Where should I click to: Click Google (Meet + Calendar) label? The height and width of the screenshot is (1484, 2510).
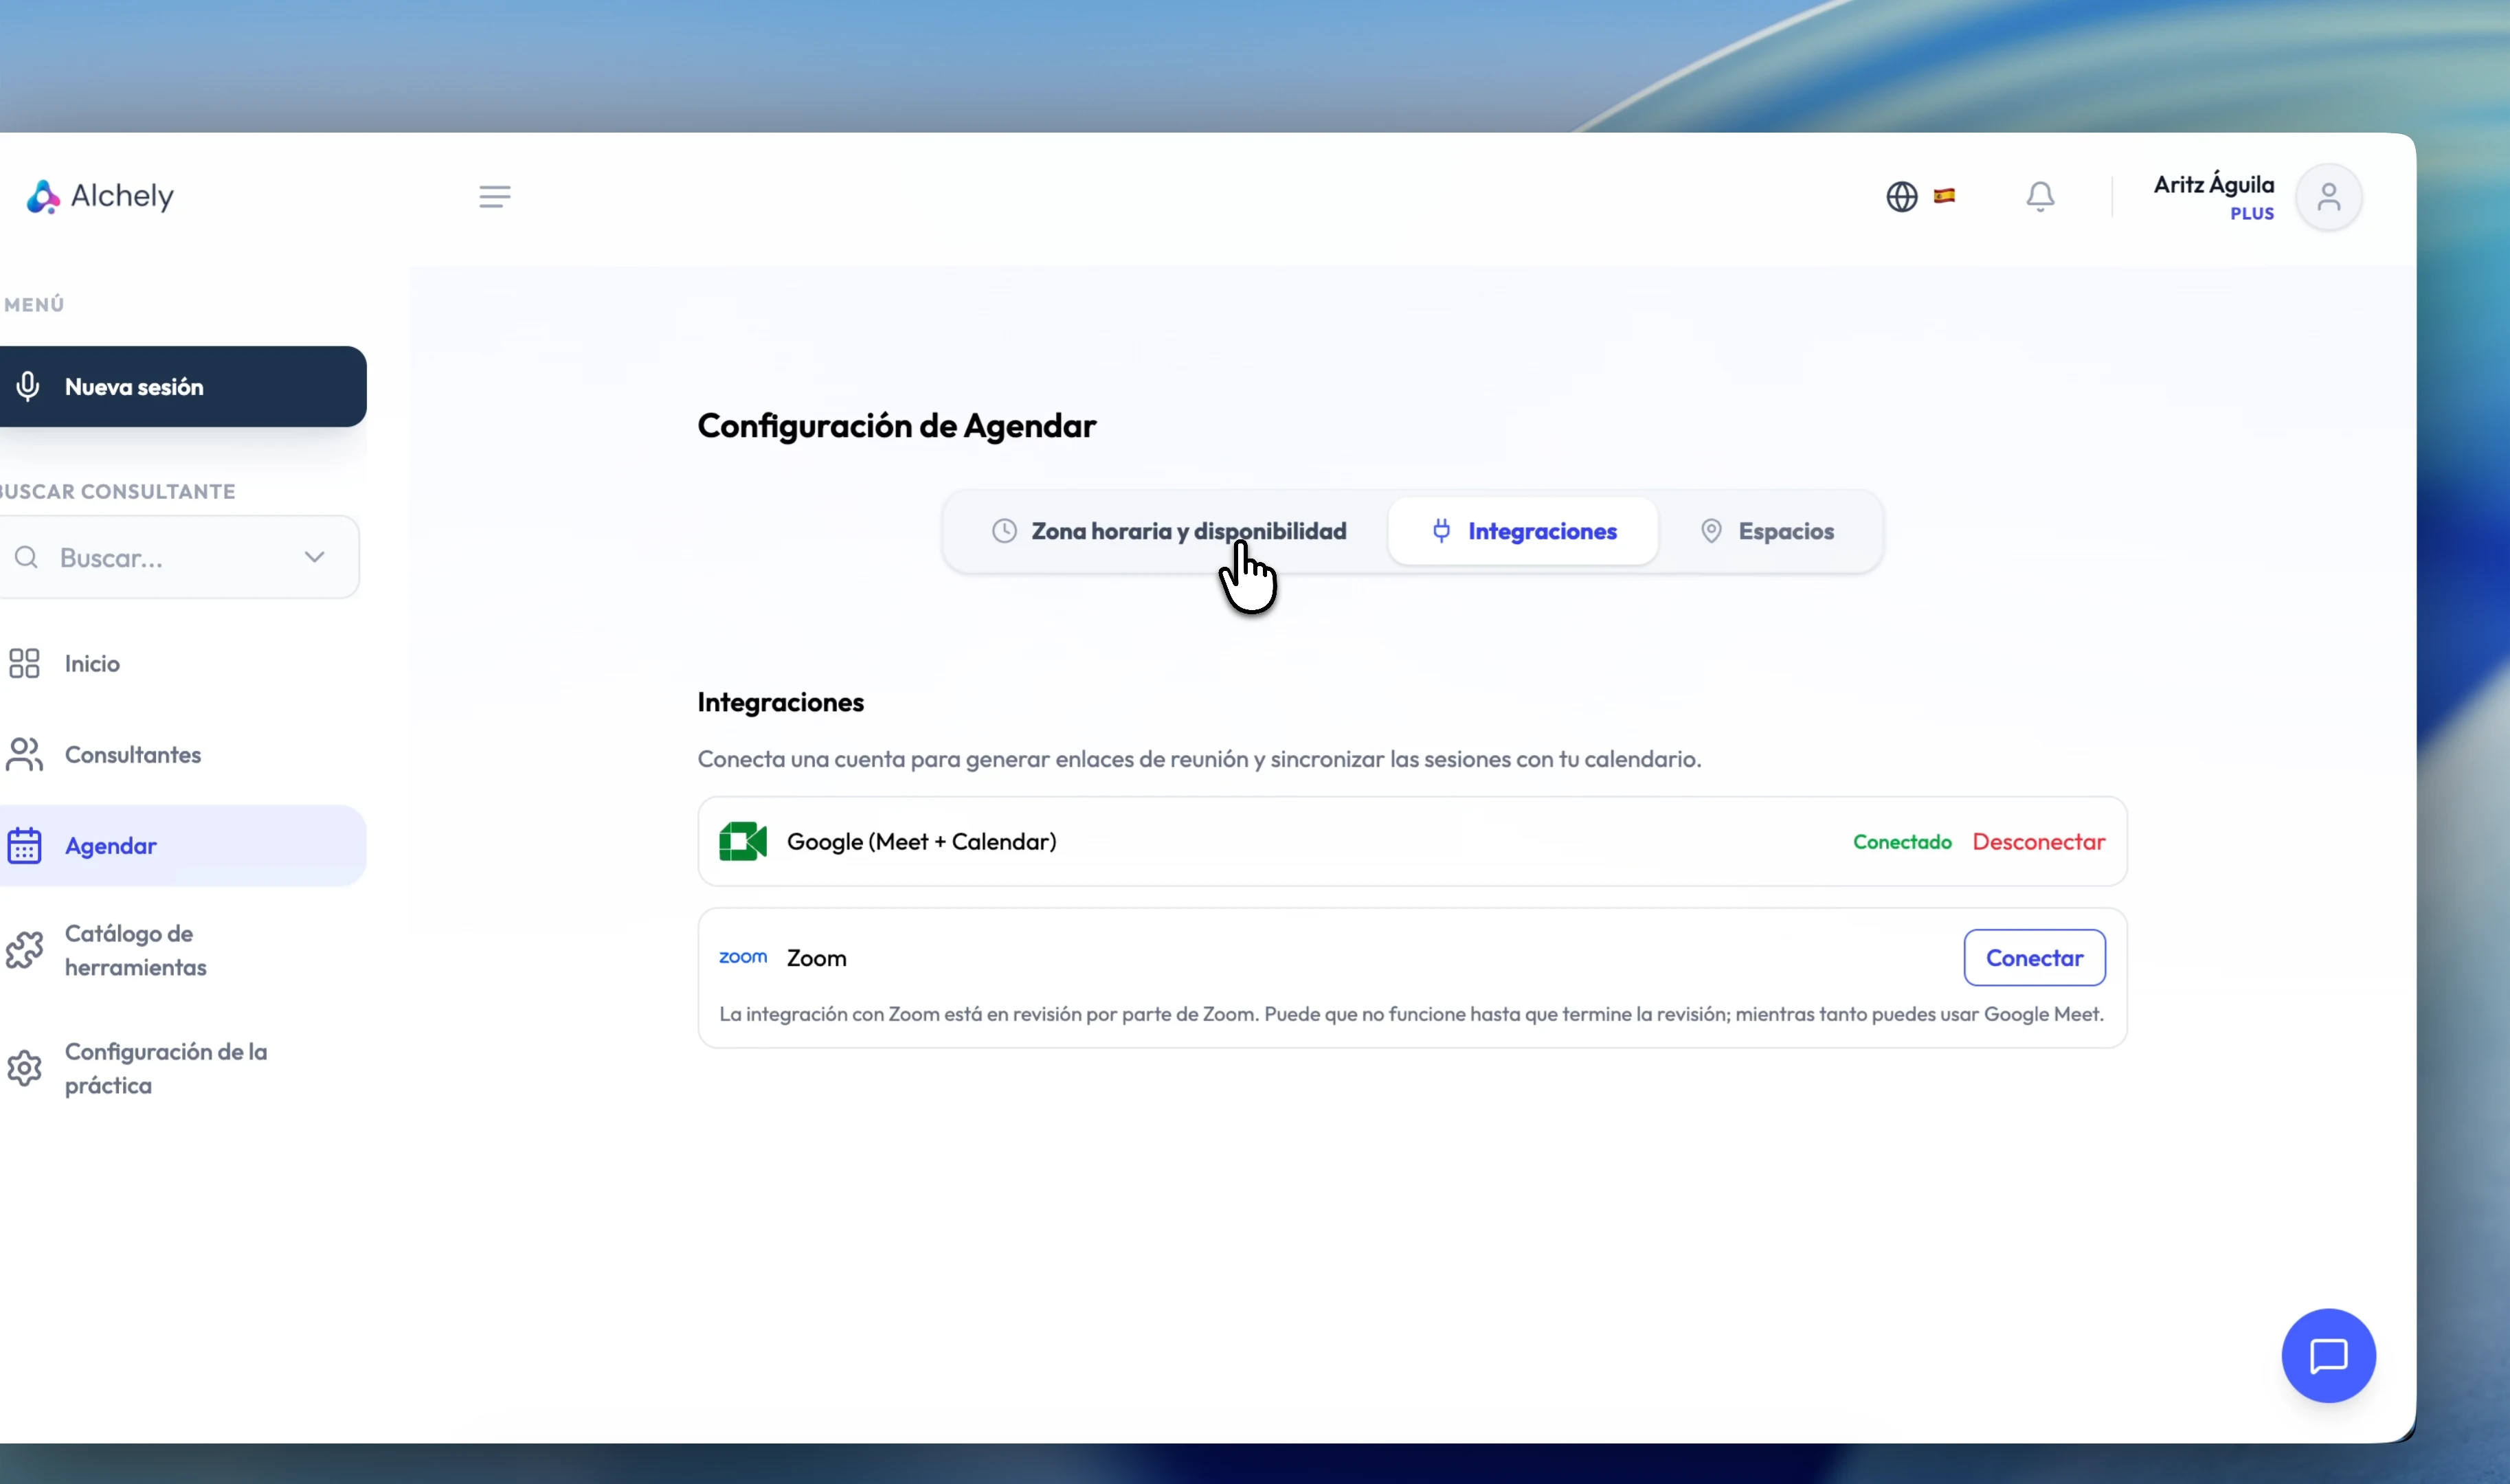pos(921,842)
